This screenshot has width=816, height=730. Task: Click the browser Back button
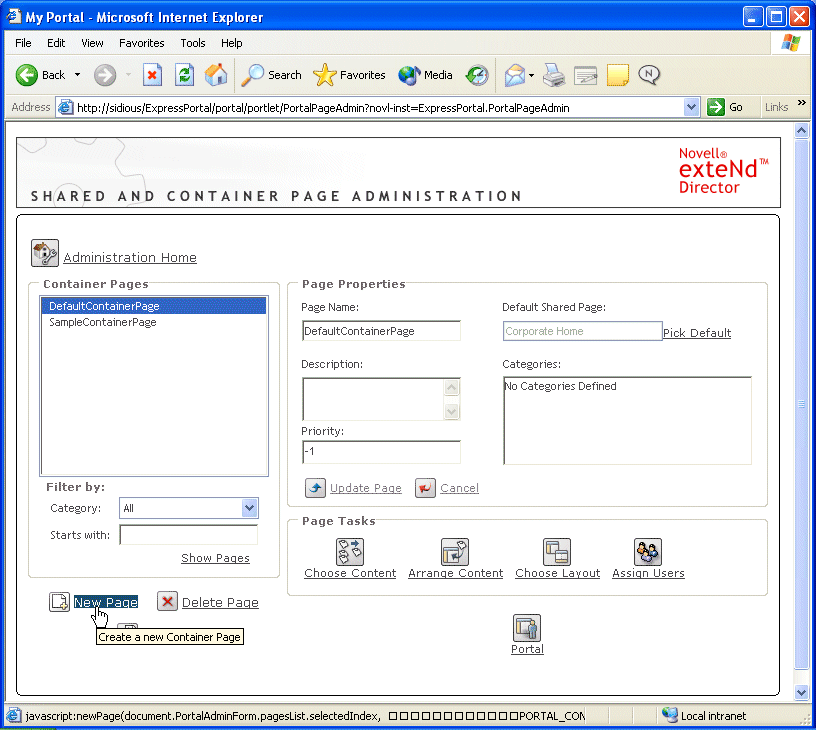[41, 75]
